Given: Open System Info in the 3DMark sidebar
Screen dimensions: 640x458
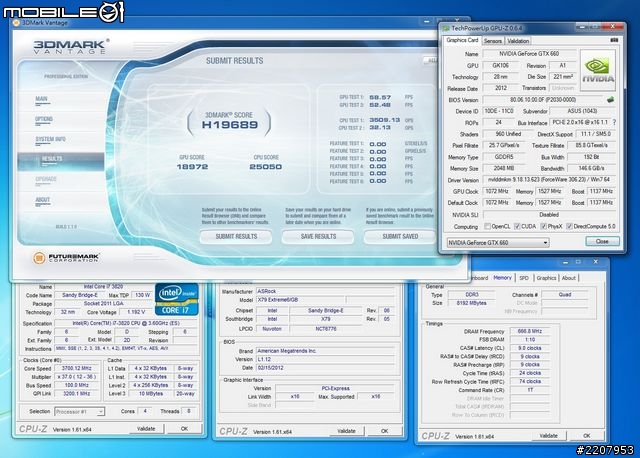Looking at the screenshot, I should [51, 139].
